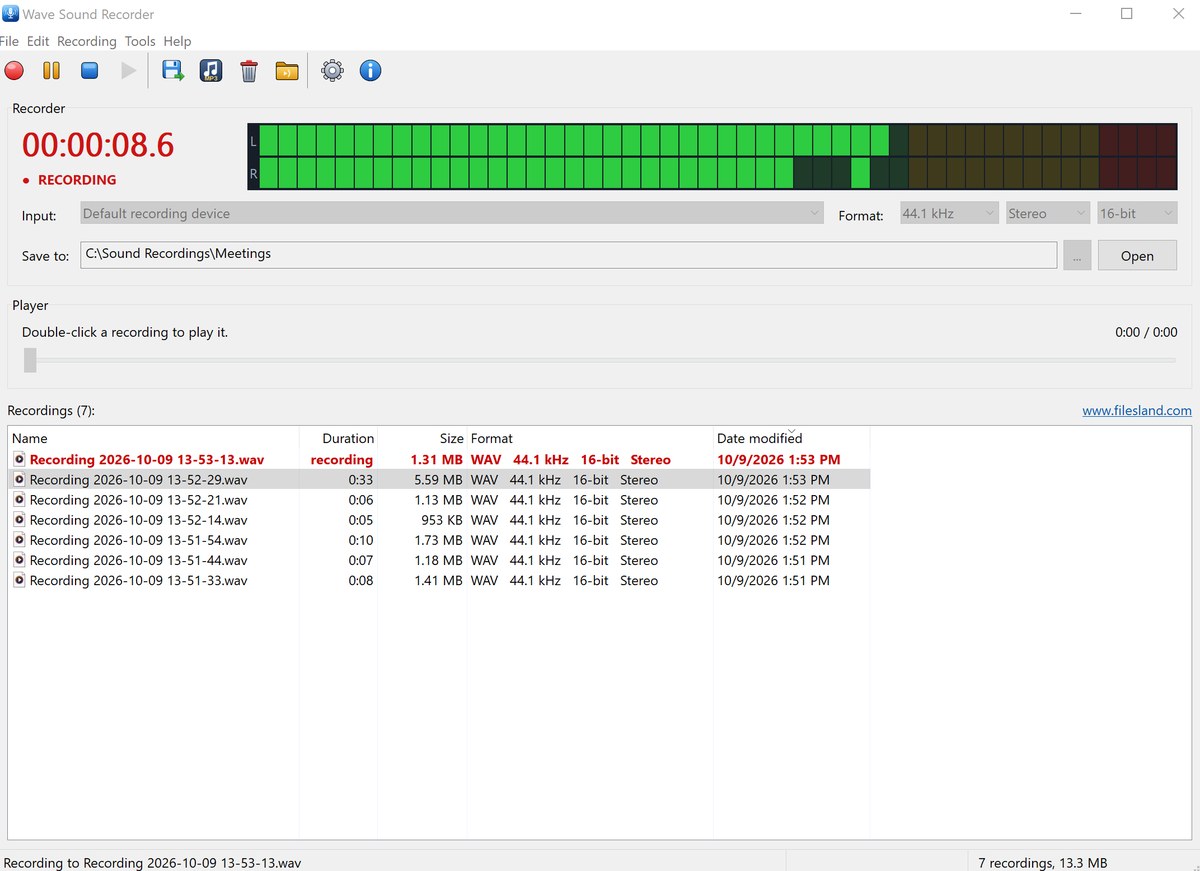Click file icon of Recording 2026-10-09 13-51-33.wav

(x=19, y=580)
